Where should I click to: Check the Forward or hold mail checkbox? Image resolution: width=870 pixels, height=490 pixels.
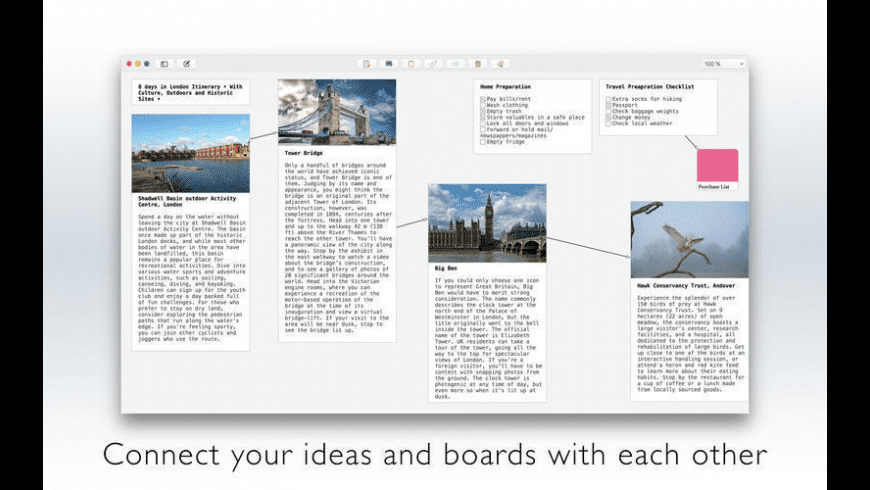(x=483, y=130)
